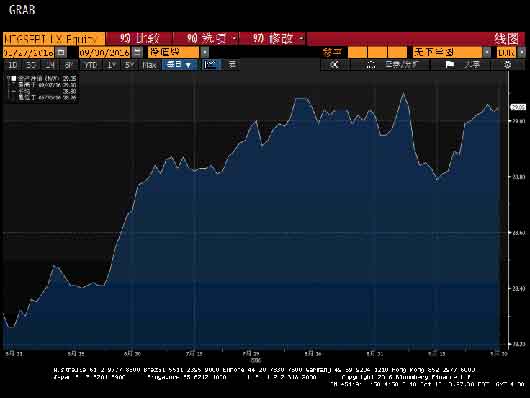Select the Max range button
Viewport: 530px width, 398px height.
point(149,65)
